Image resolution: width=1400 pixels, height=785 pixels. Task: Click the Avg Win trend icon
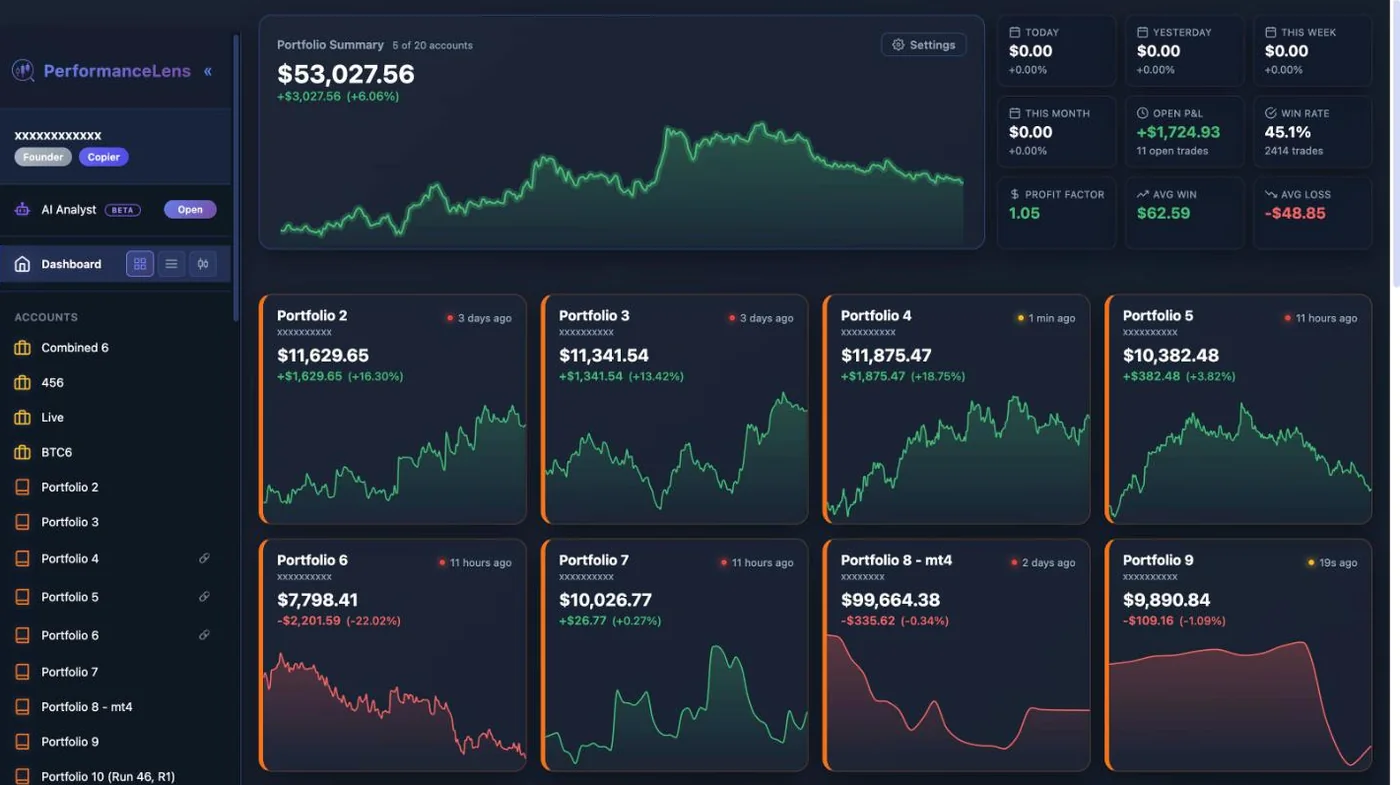[x=1143, y=194]
